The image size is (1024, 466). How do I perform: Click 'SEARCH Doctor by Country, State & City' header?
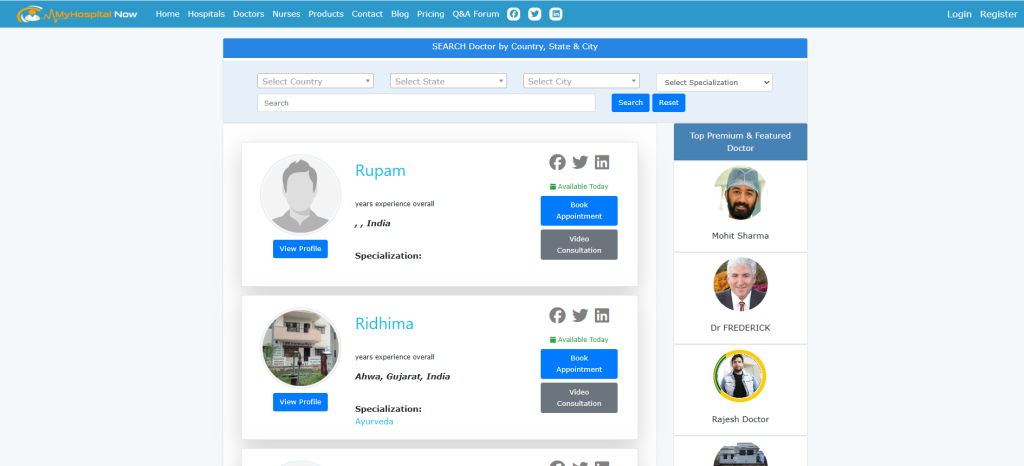click(515, 47)
